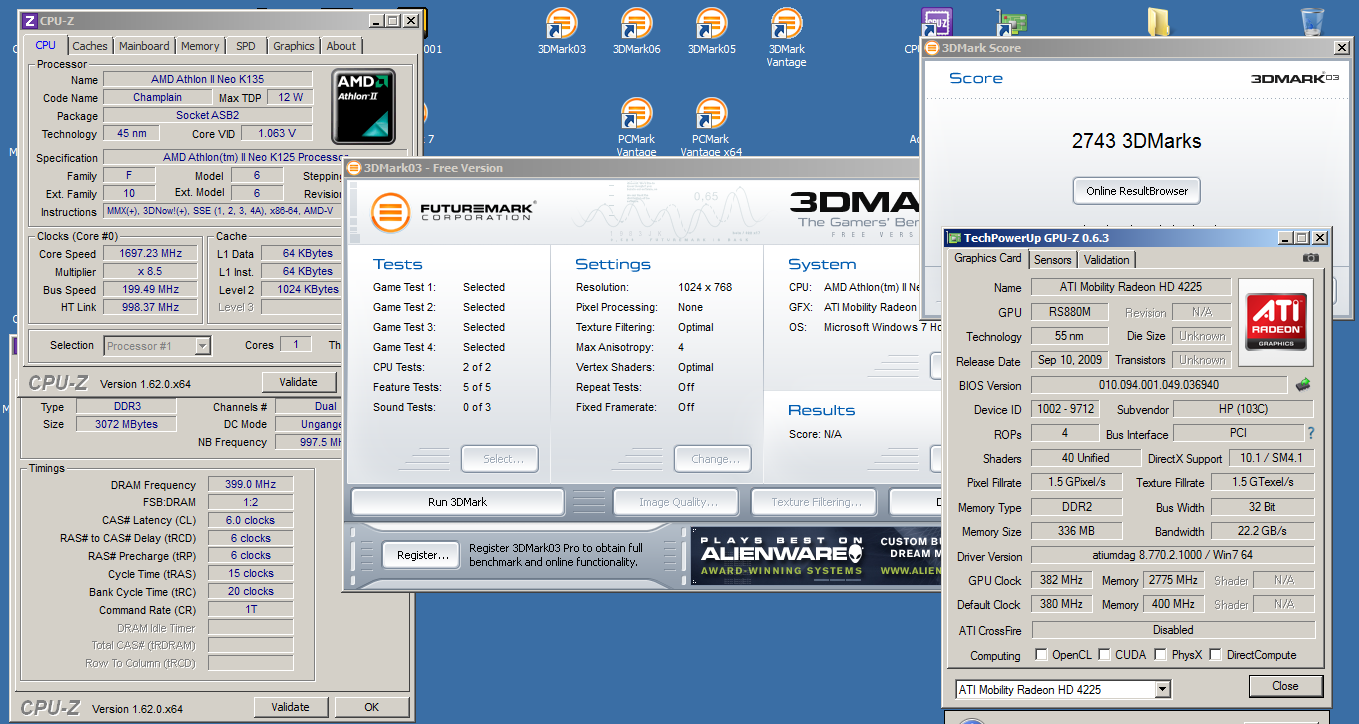Image resolution: width=1359 pixels, height=724 pixels.
Task: Select the 3DMark Vantage desktop icon
Action: pyautogui.click(x=786, y=38)
